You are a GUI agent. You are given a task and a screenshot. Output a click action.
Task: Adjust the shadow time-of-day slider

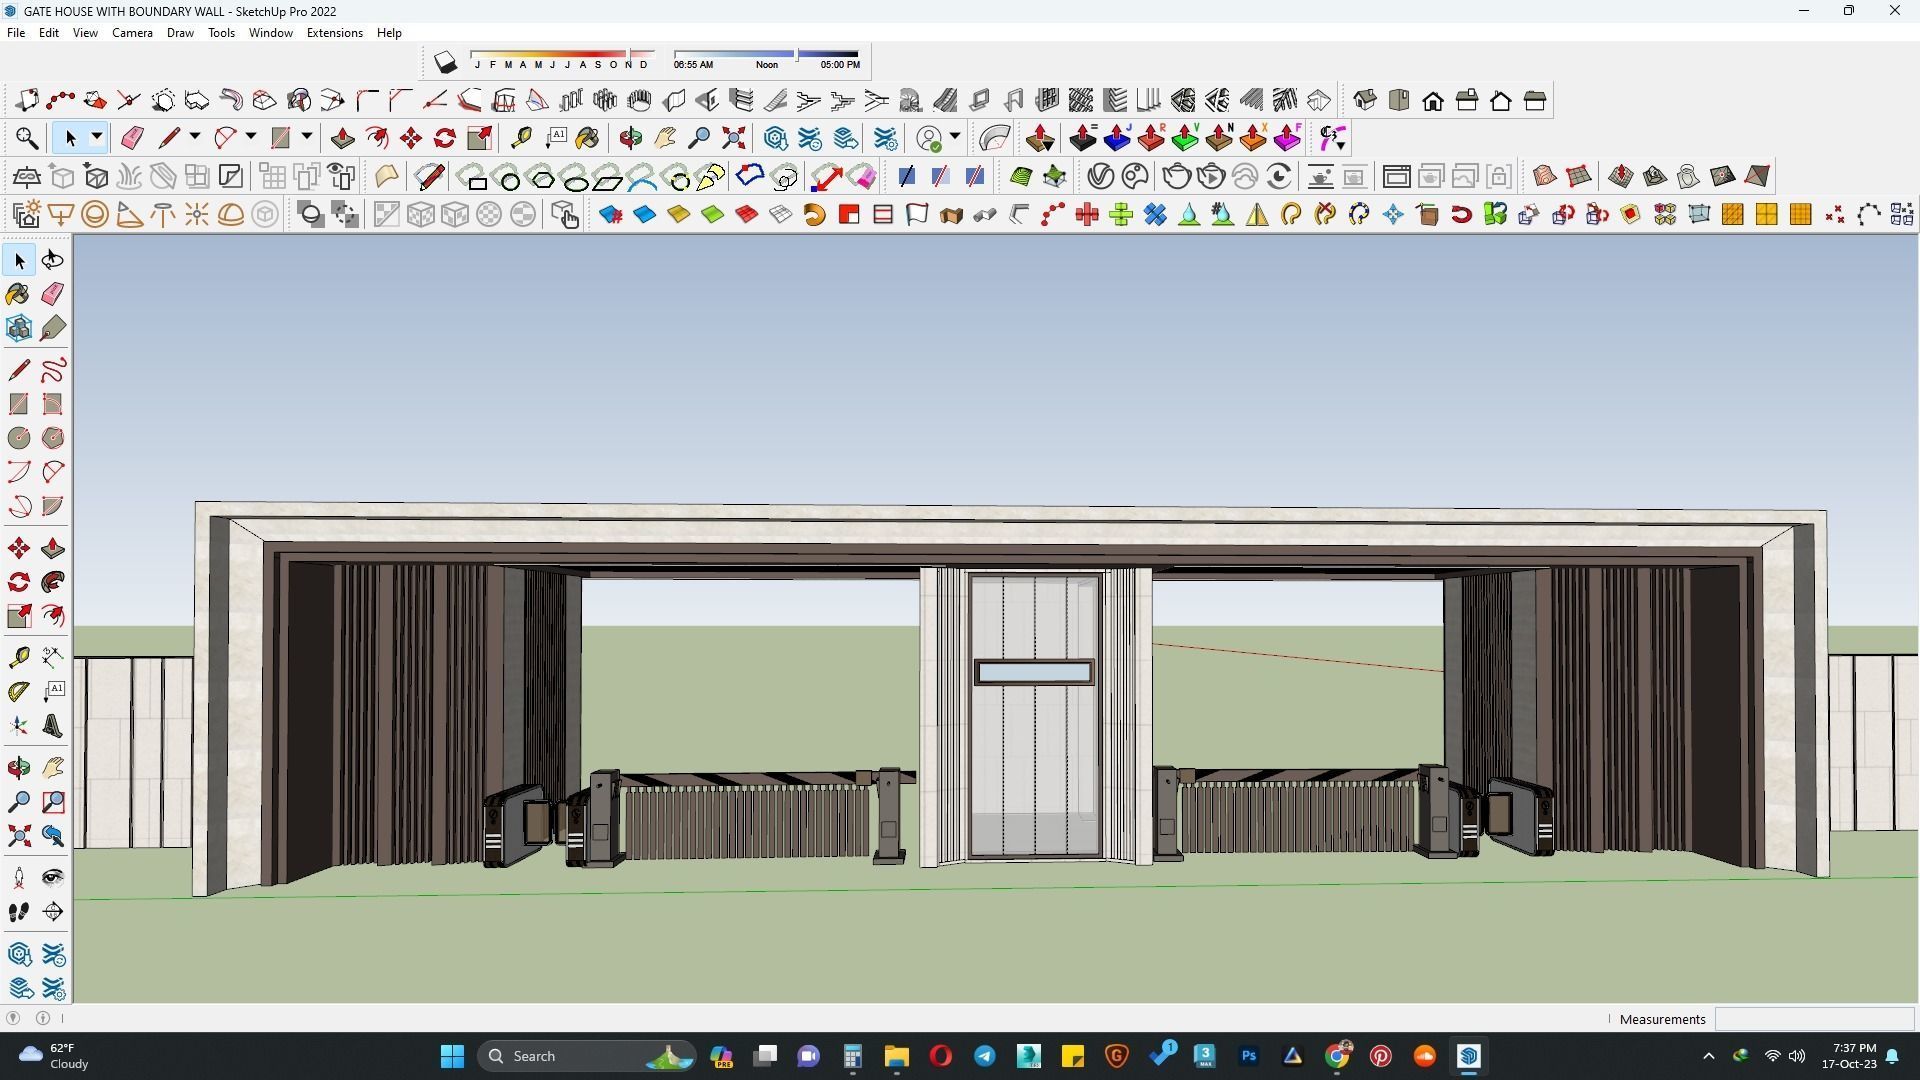point(796,54)
